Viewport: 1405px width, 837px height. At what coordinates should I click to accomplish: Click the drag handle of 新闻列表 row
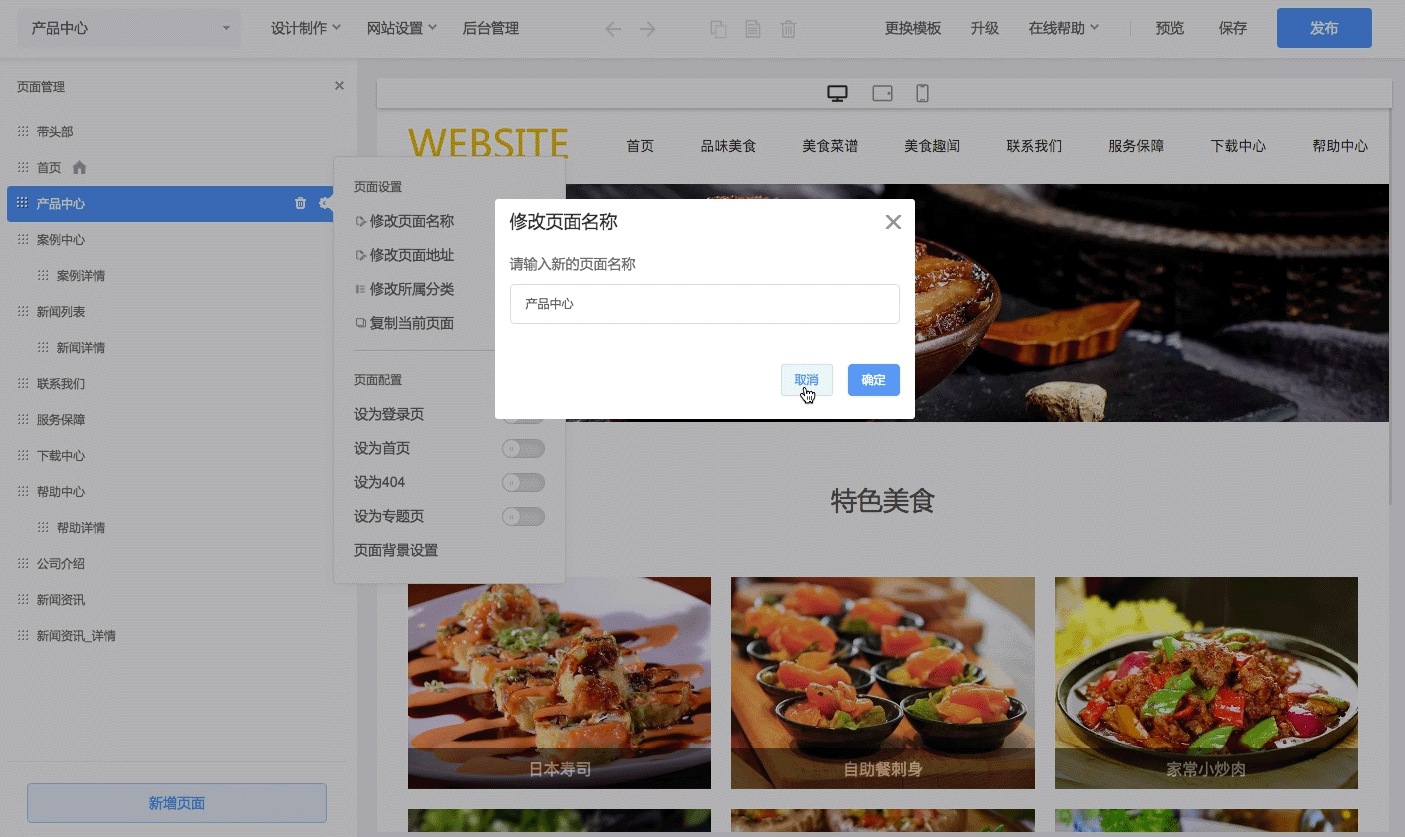coord(23,311)
